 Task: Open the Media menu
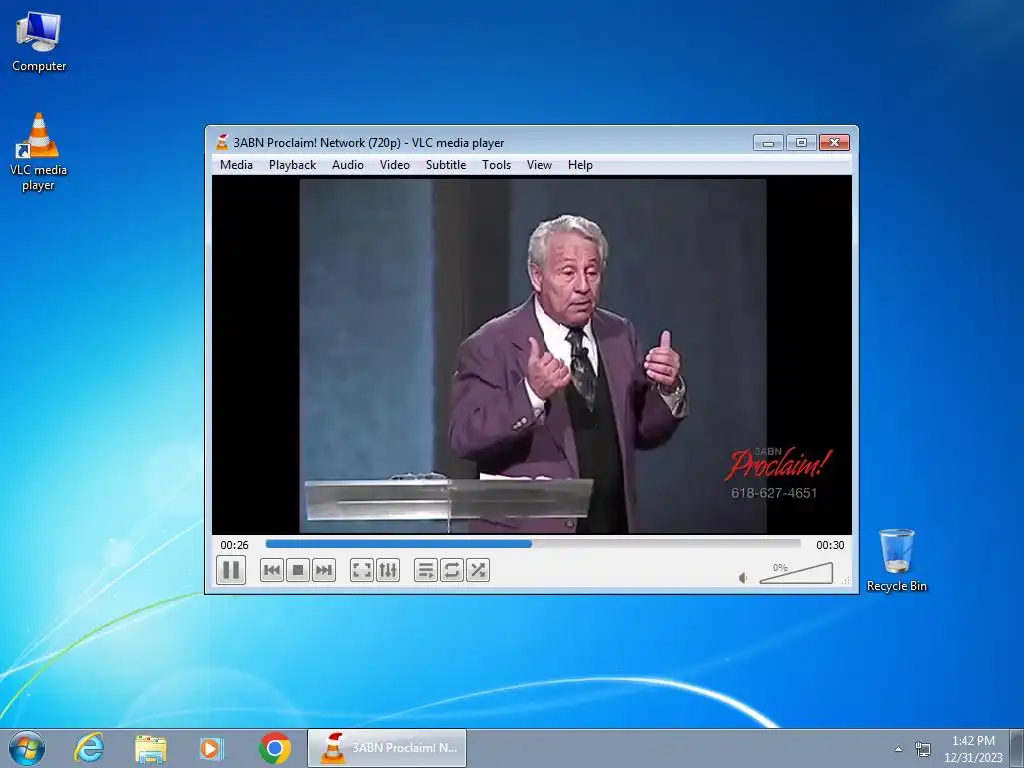(x=236, y=165)
